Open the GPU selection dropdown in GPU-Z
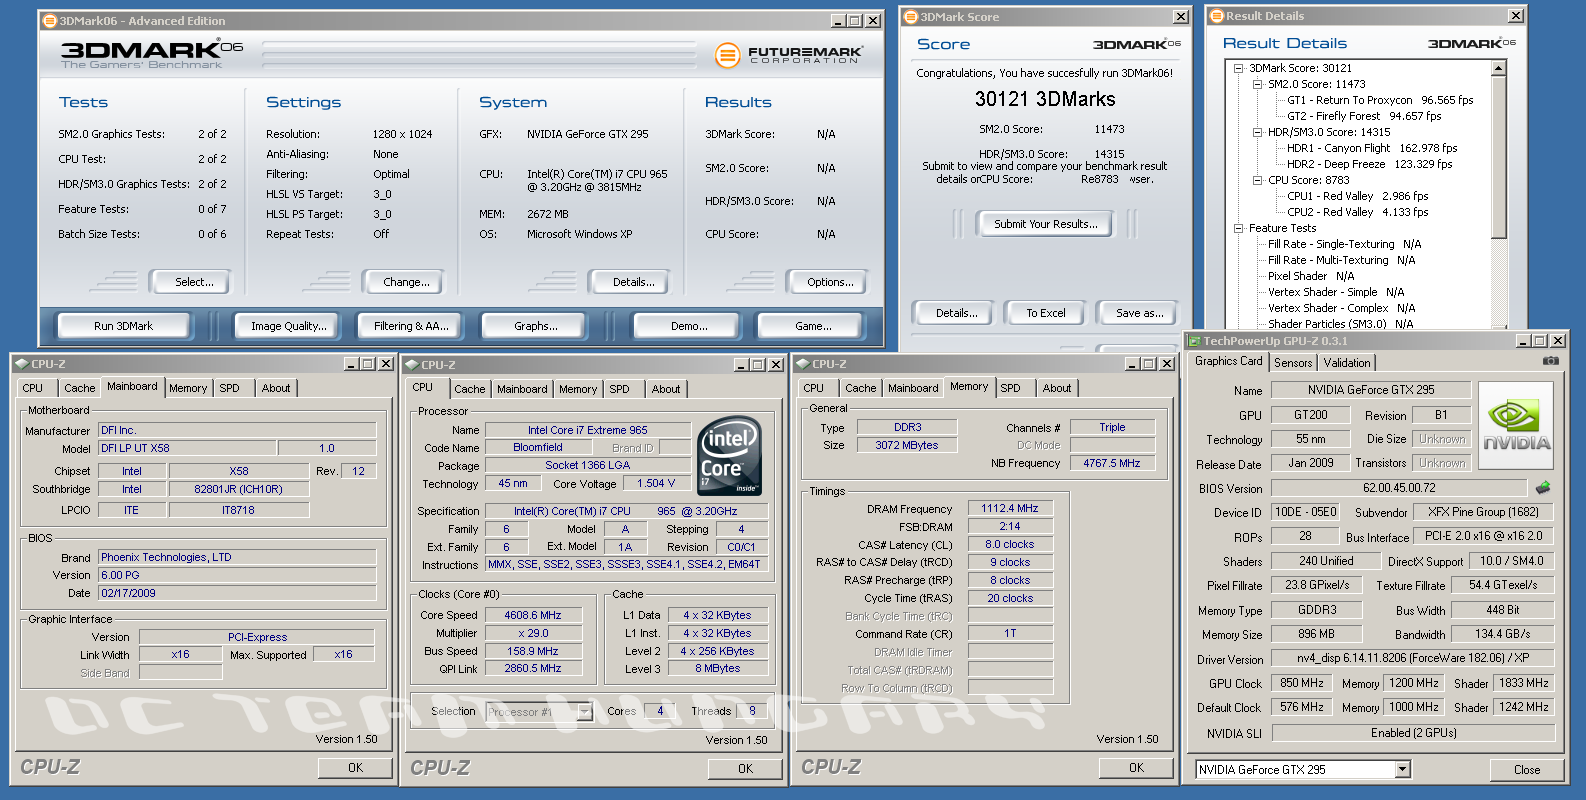 click(1402, 769)
